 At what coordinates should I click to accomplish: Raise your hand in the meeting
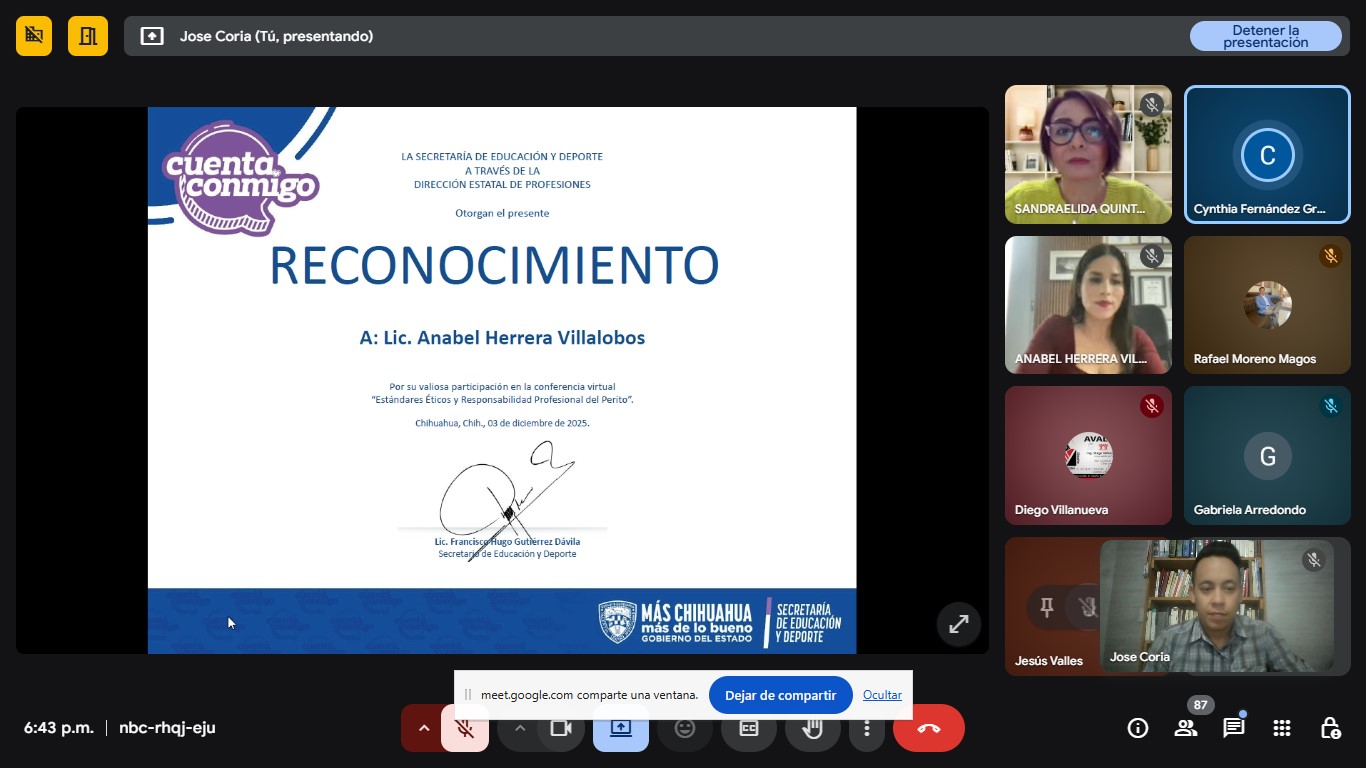coord(813,728)
